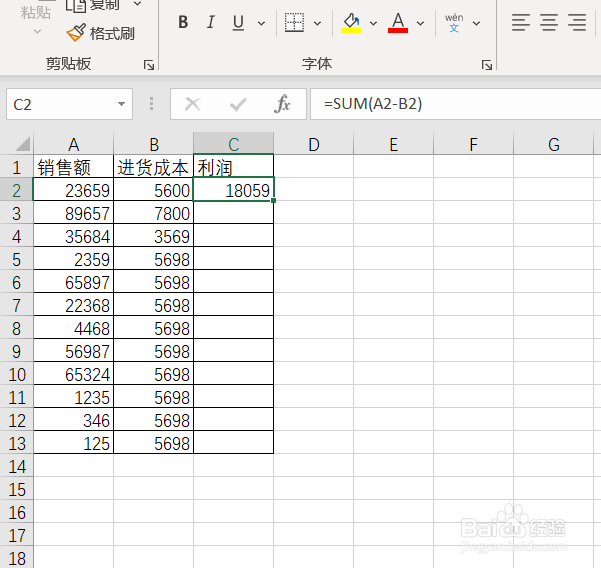
Task: Apply red font color
Action: [x=398, y=22]
